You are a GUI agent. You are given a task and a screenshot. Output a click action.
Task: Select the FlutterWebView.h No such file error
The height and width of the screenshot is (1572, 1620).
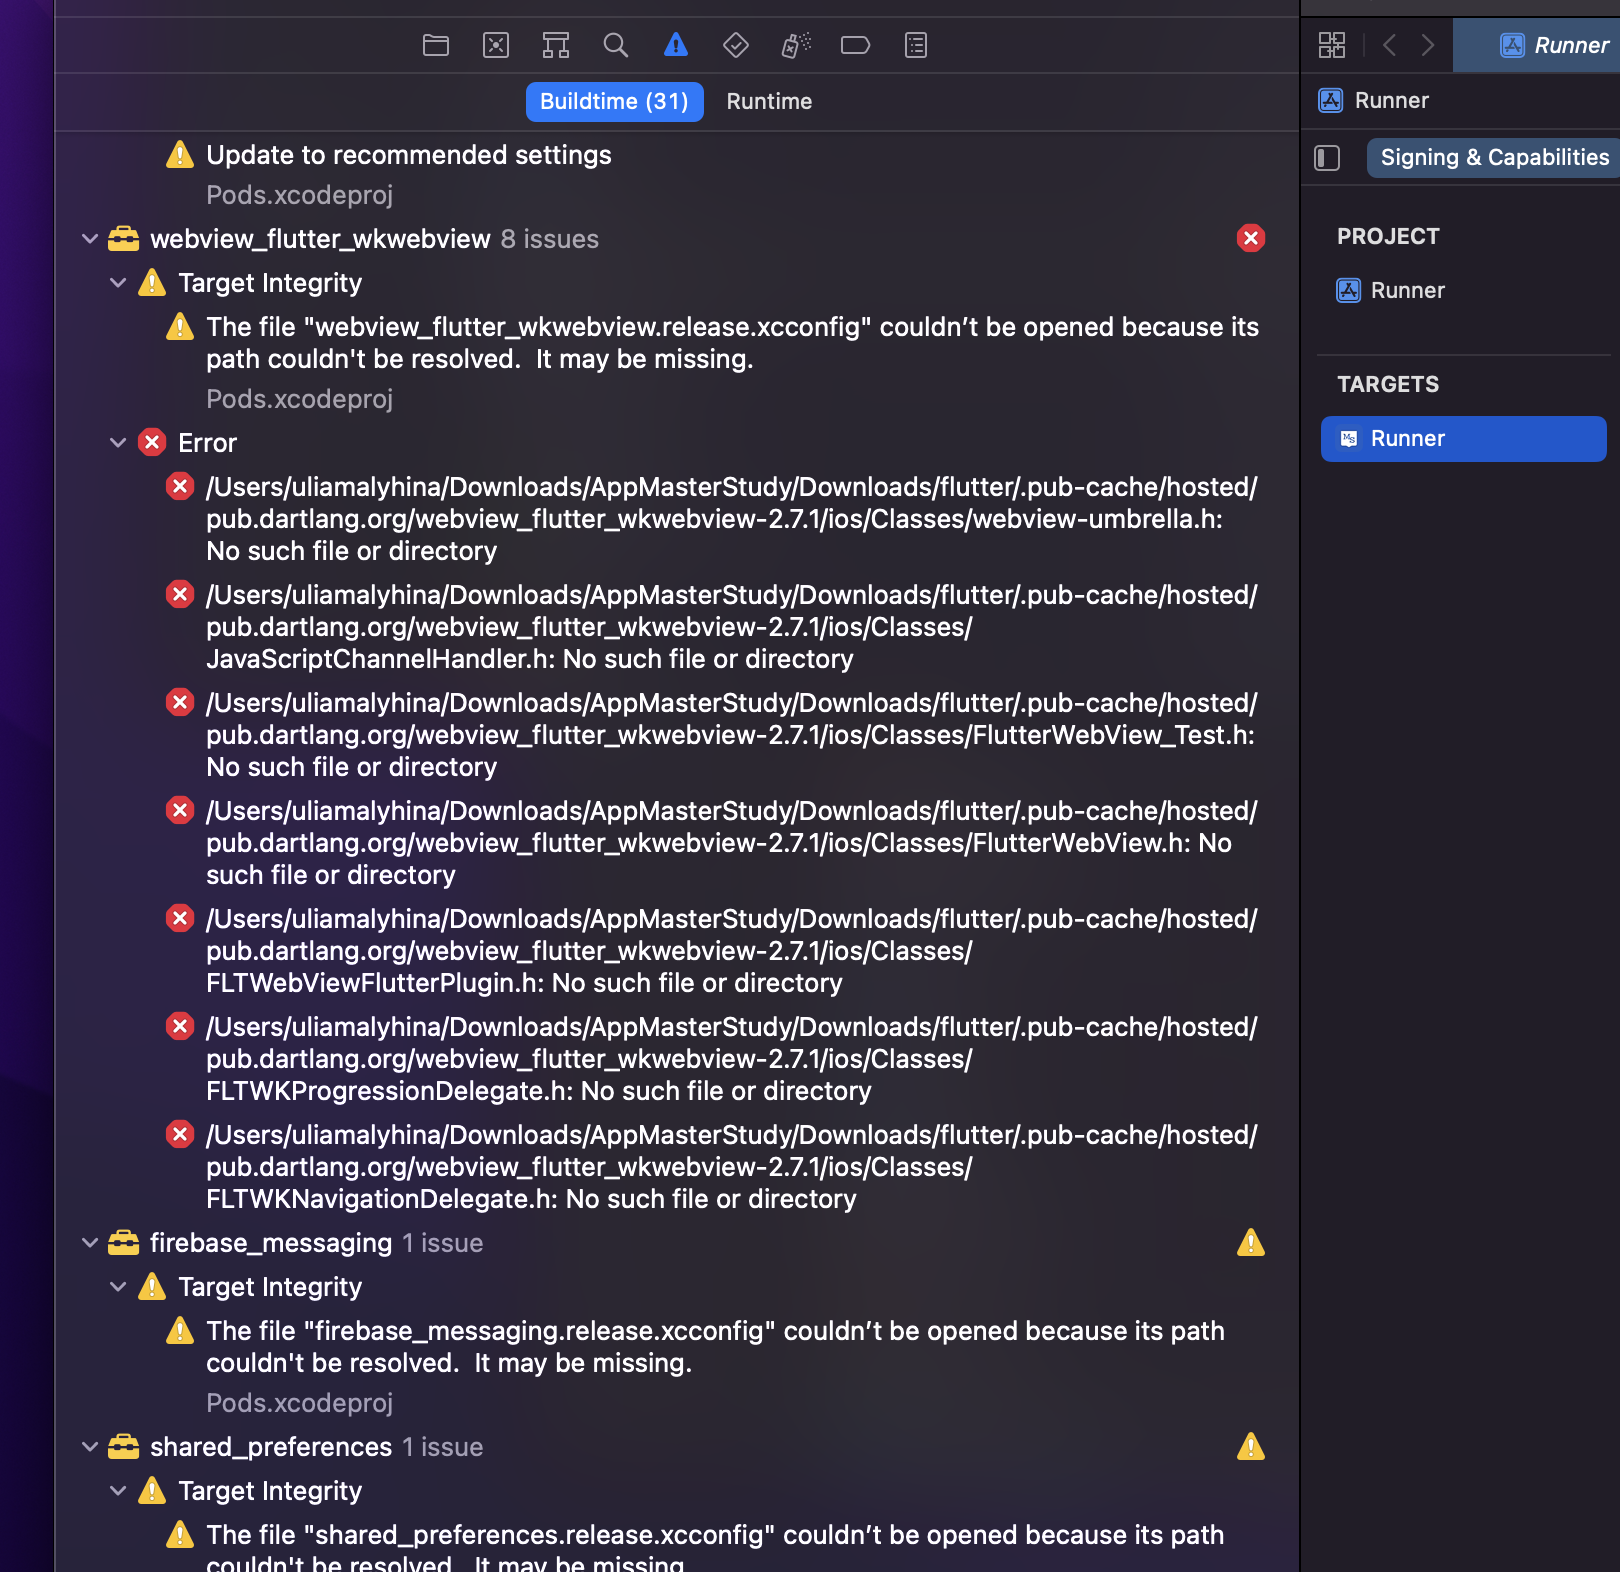732,843
